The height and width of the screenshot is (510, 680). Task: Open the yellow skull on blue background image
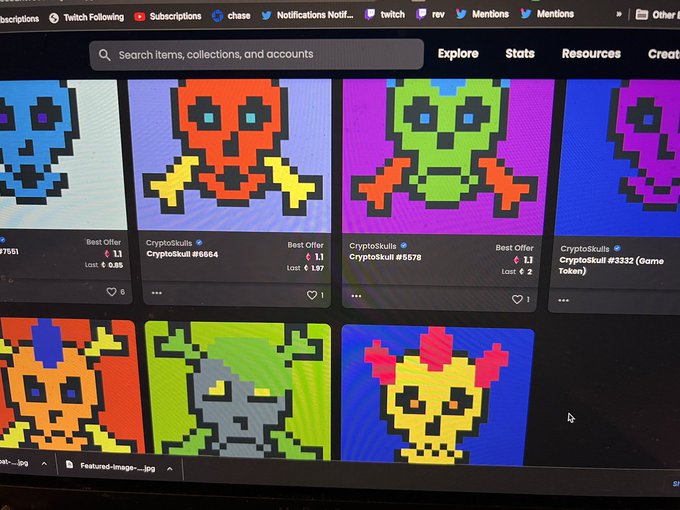pos(437,396)
